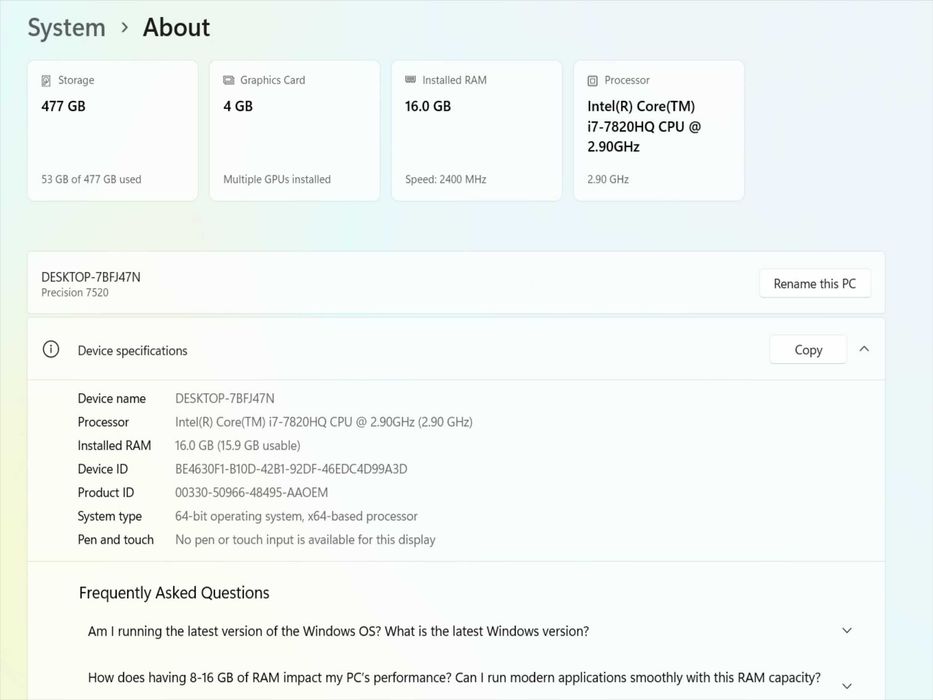The width and height of the screenshot is (933, 700).
Task: Open the Processor i7-7820HQ card
Action: click(x=659, y=130)
